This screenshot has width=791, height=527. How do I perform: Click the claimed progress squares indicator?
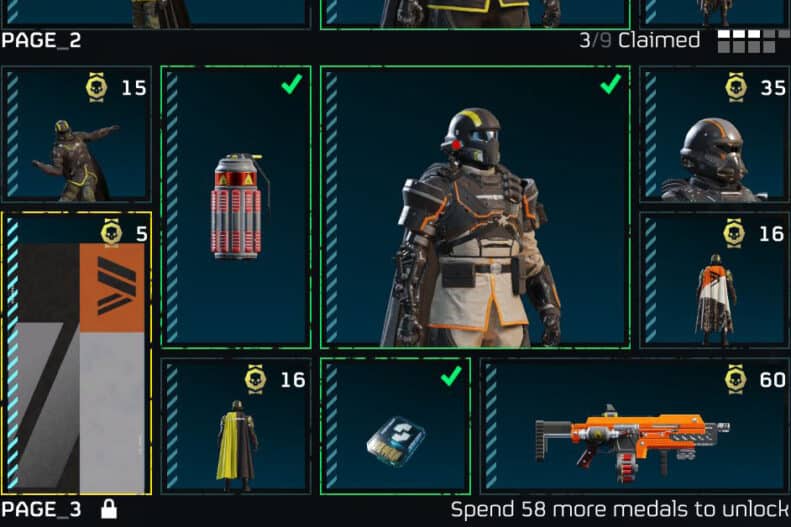(x=753, y=41)
